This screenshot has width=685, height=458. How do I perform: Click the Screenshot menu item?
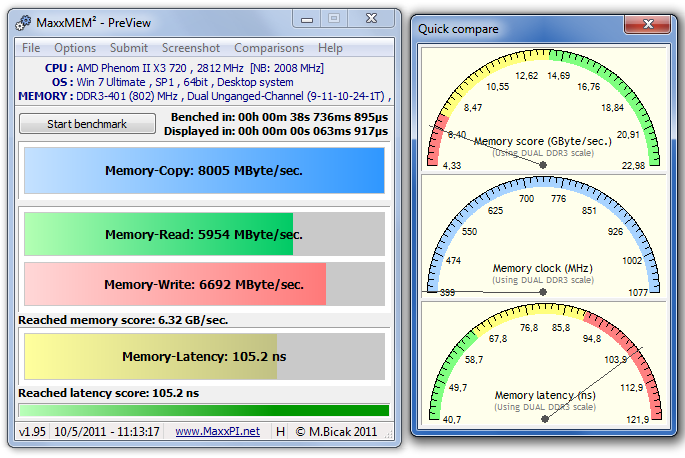(191, 48)
